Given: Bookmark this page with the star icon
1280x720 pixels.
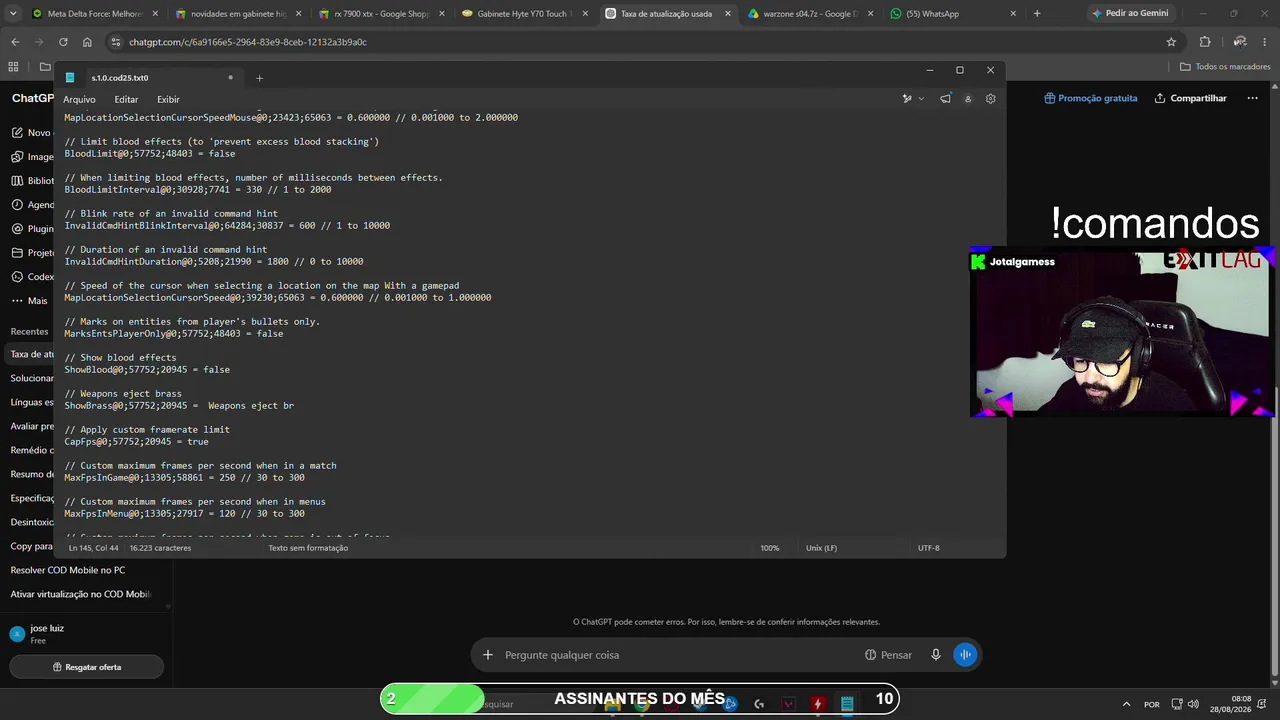Looking at the screenshot, I should [1171, 42].
